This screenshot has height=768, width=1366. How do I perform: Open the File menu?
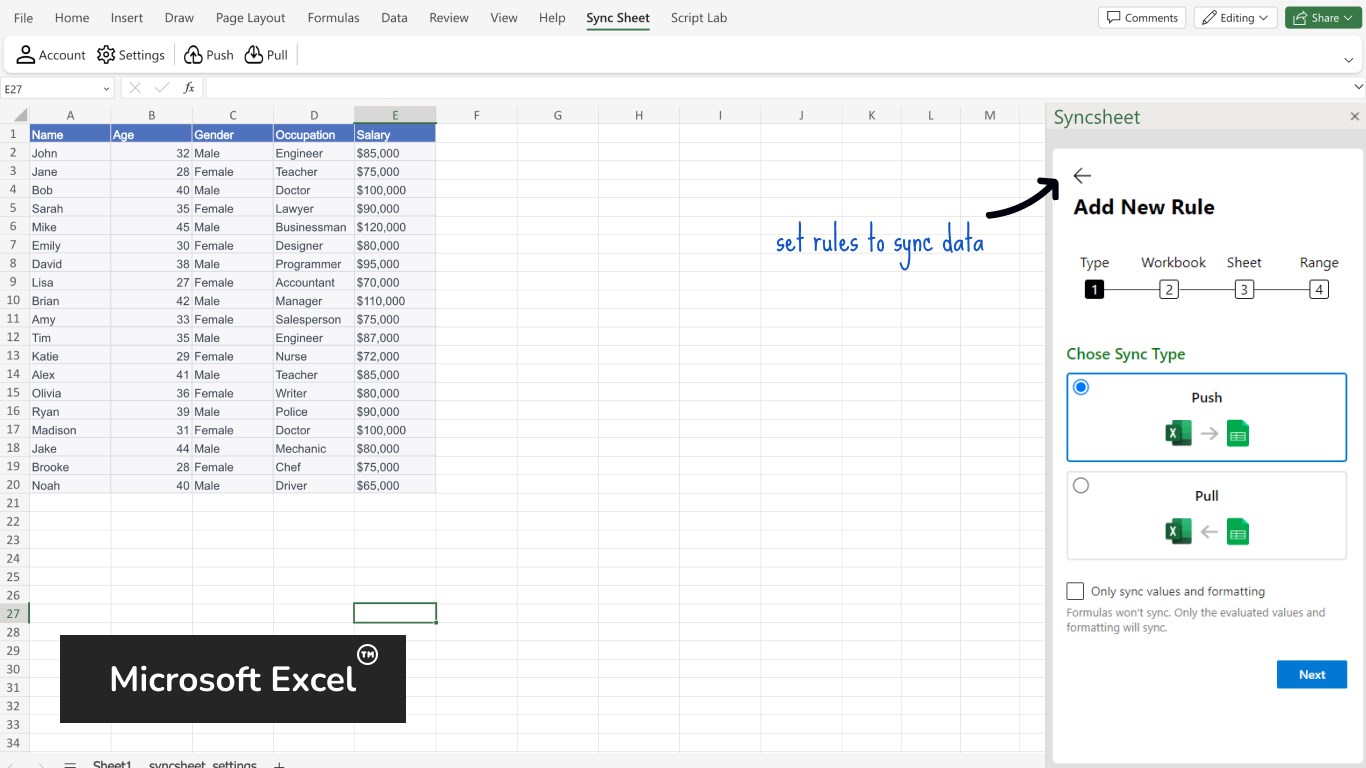pyautogui.click(x=23, y=18)
